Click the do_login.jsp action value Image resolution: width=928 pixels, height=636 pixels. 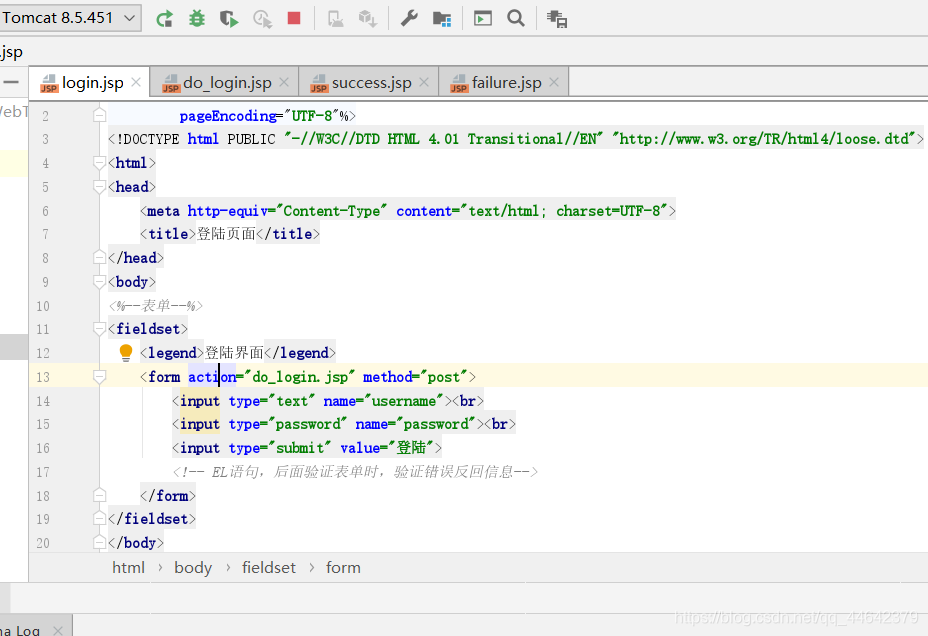click(x=299, y=377)
